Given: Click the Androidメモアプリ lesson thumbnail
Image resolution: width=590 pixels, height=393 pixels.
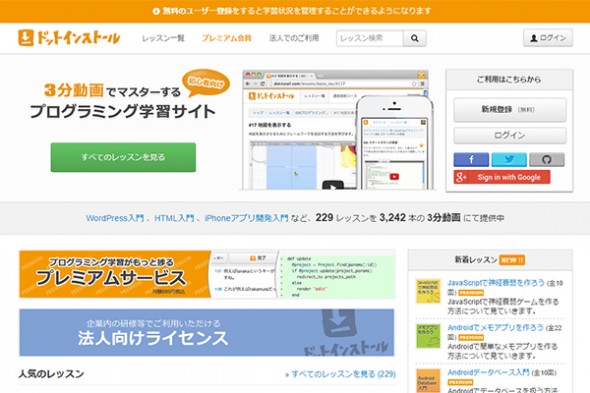Looking at the screenshot, I should pos(428,336).
